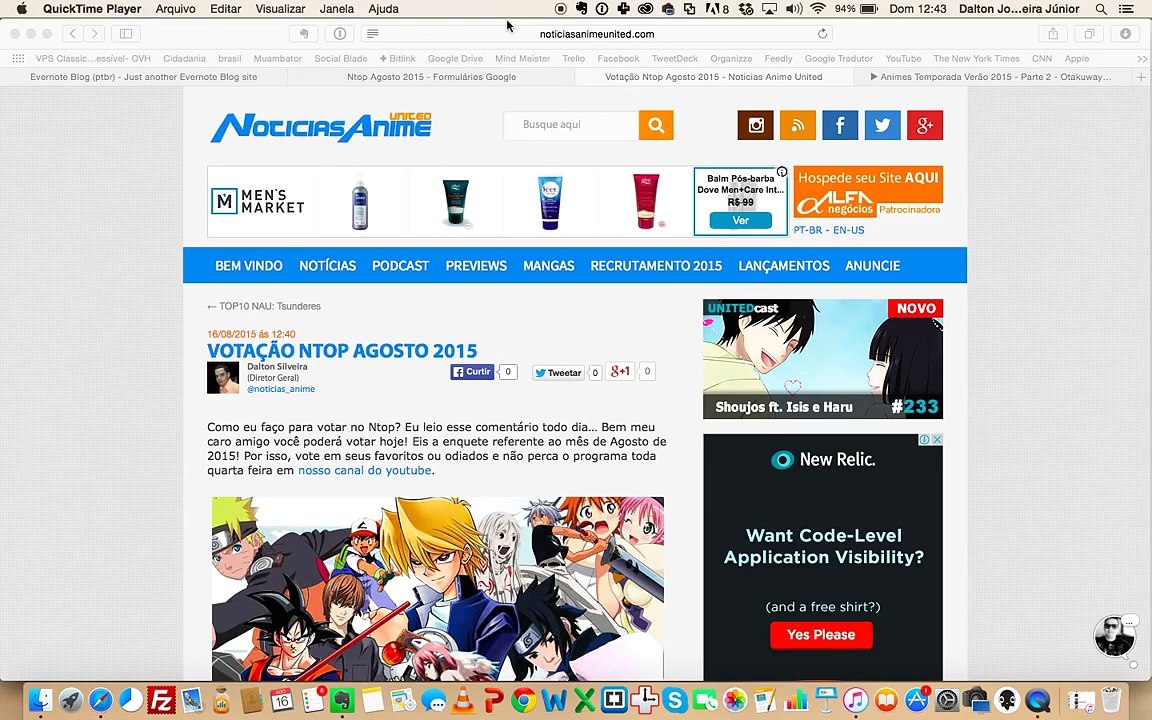Open the AirPlay display menu icon
Screen dimensions: 1152x720
769,9
